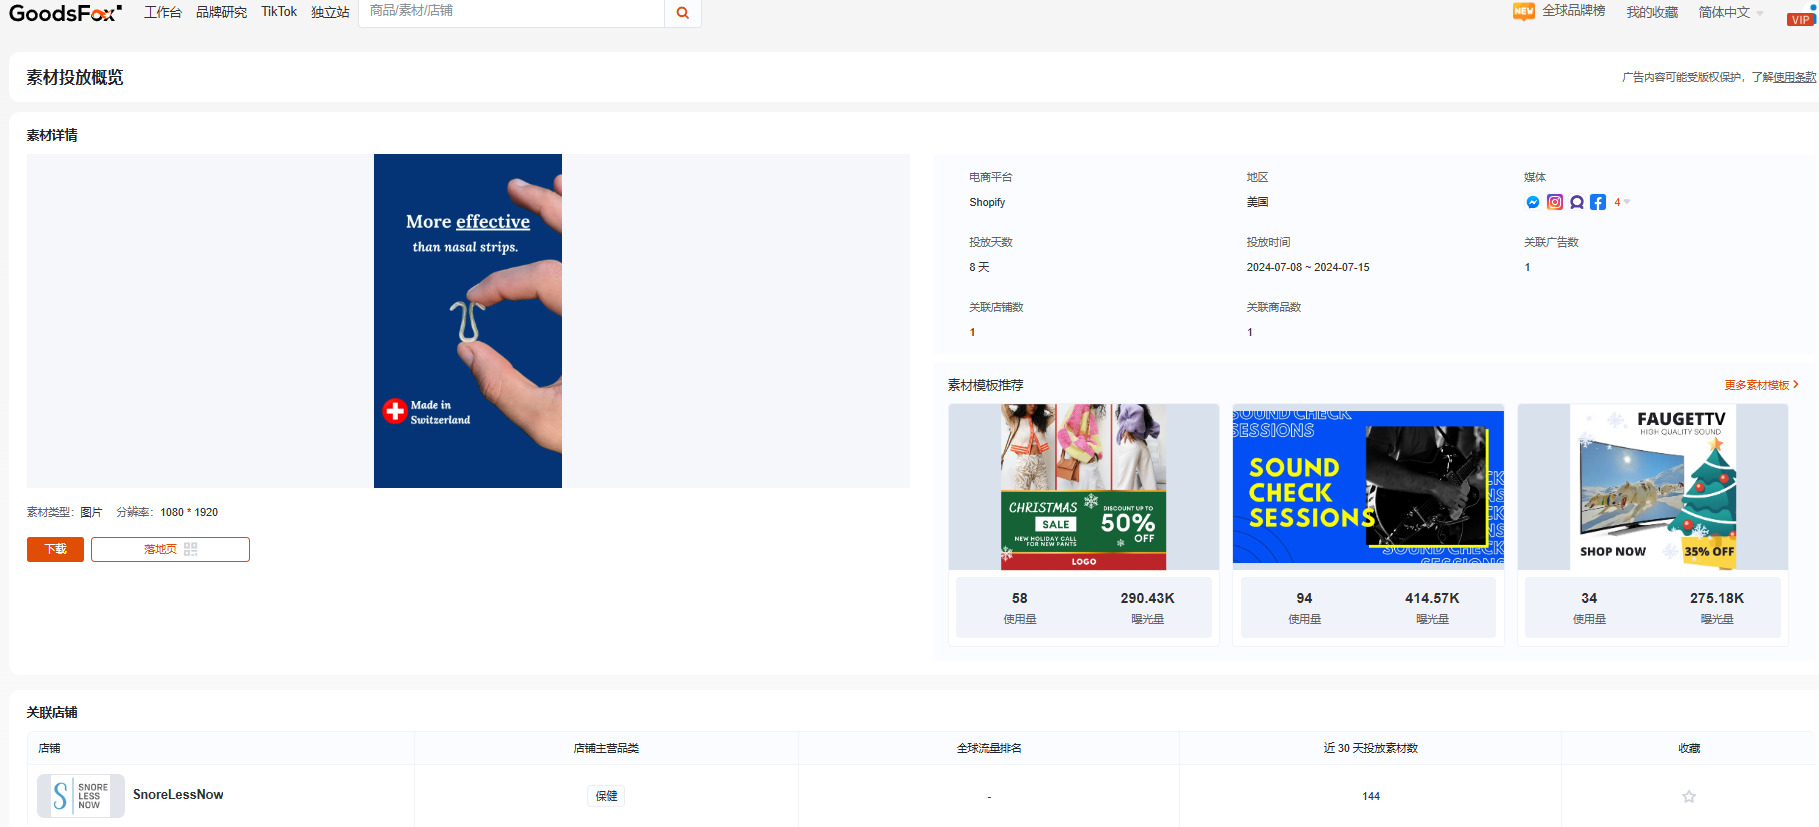The width and height of the screenshot is (1819, 827).
Task: Open the SnoreLessNow store name
Action: point(178,795)
